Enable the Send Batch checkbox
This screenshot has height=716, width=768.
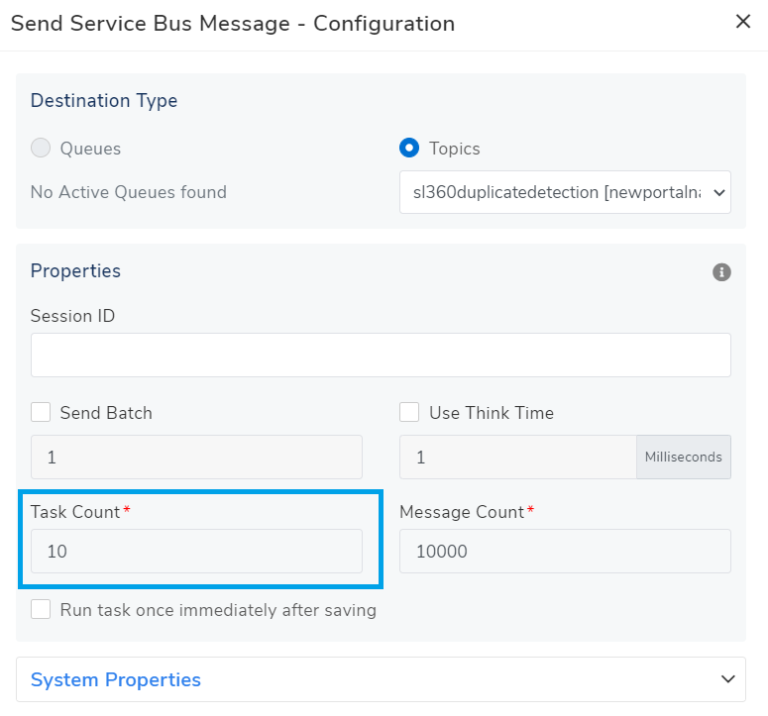tap(41, 412)
